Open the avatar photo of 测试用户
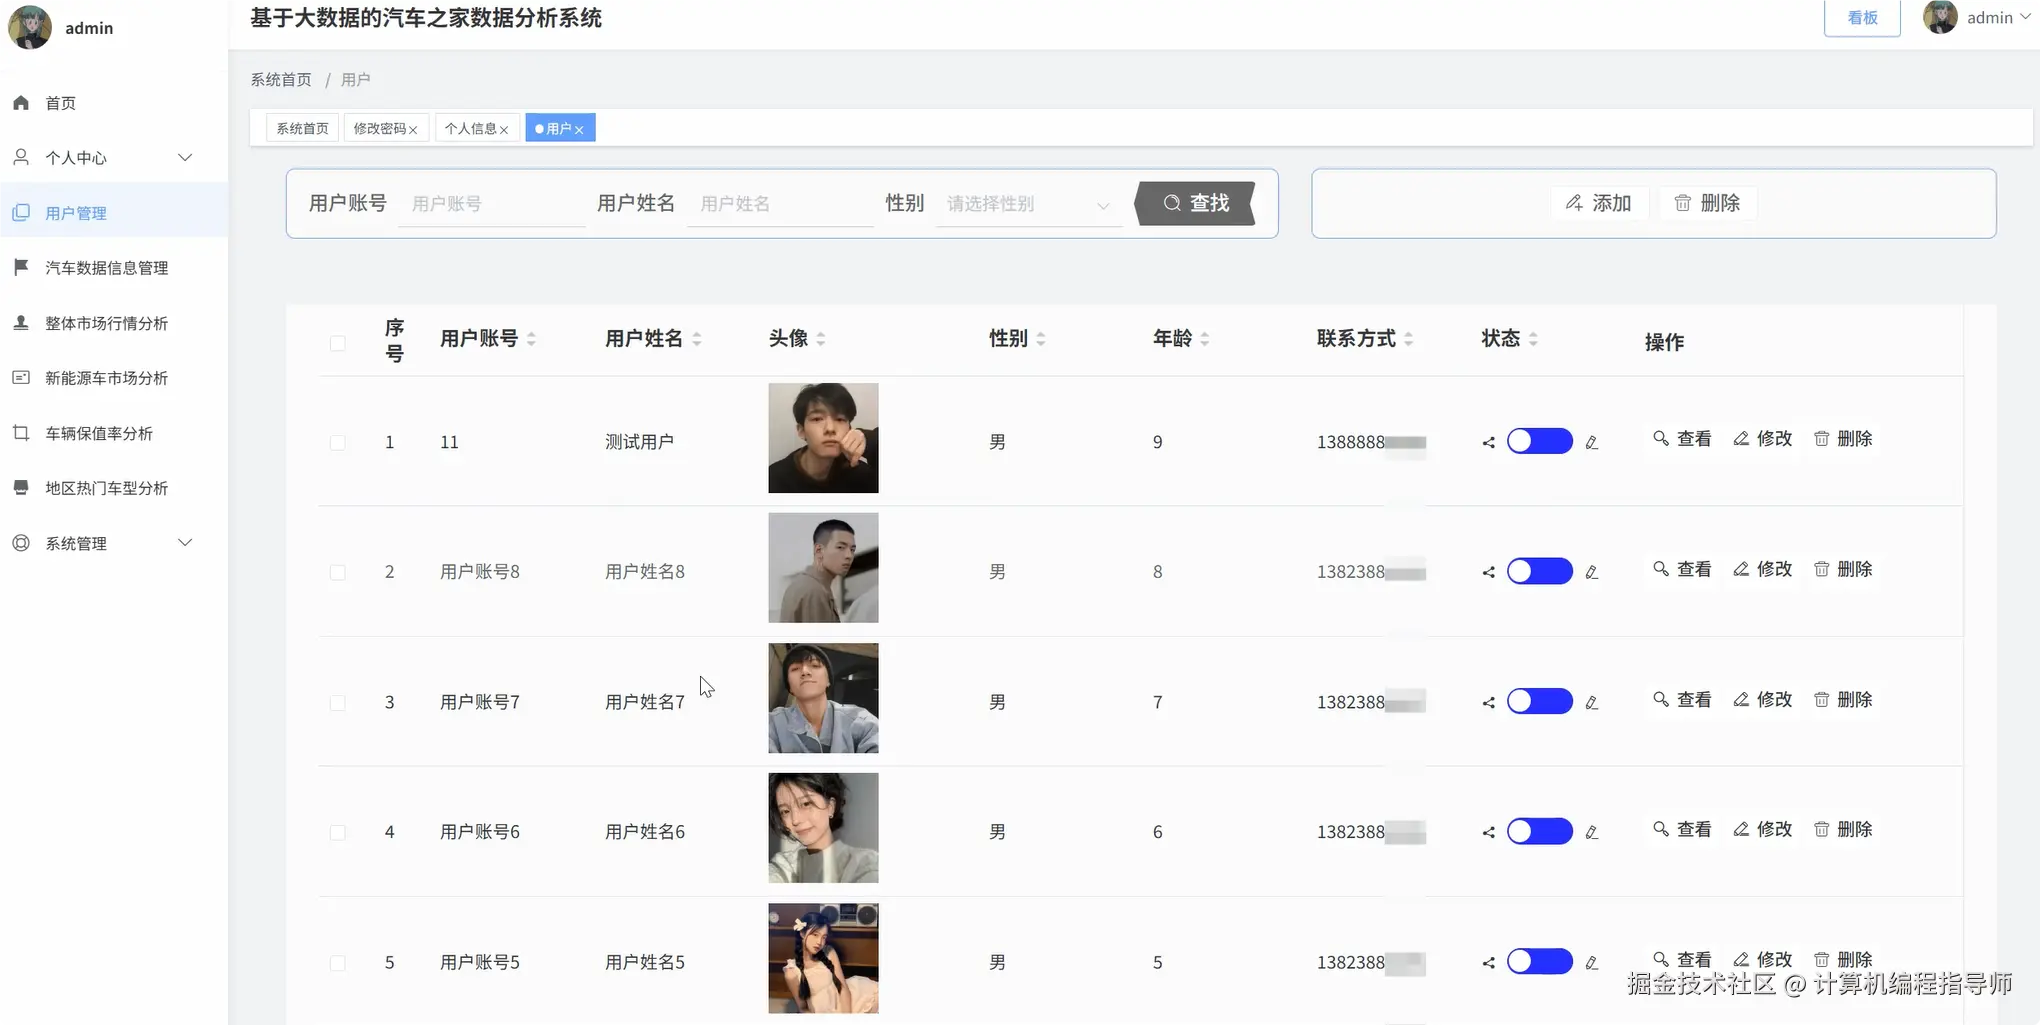This screenshot has height=1025, width=2040. 823,438
